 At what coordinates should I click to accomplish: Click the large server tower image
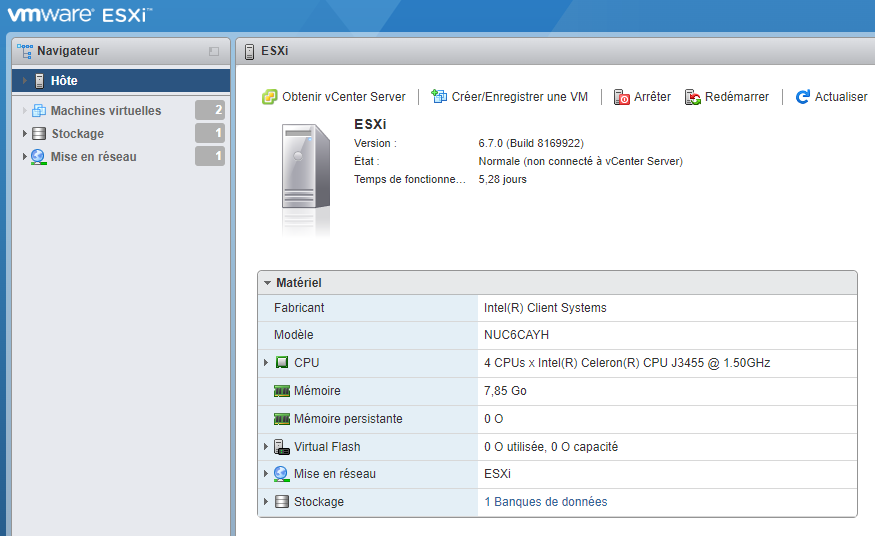click(306, 166)
